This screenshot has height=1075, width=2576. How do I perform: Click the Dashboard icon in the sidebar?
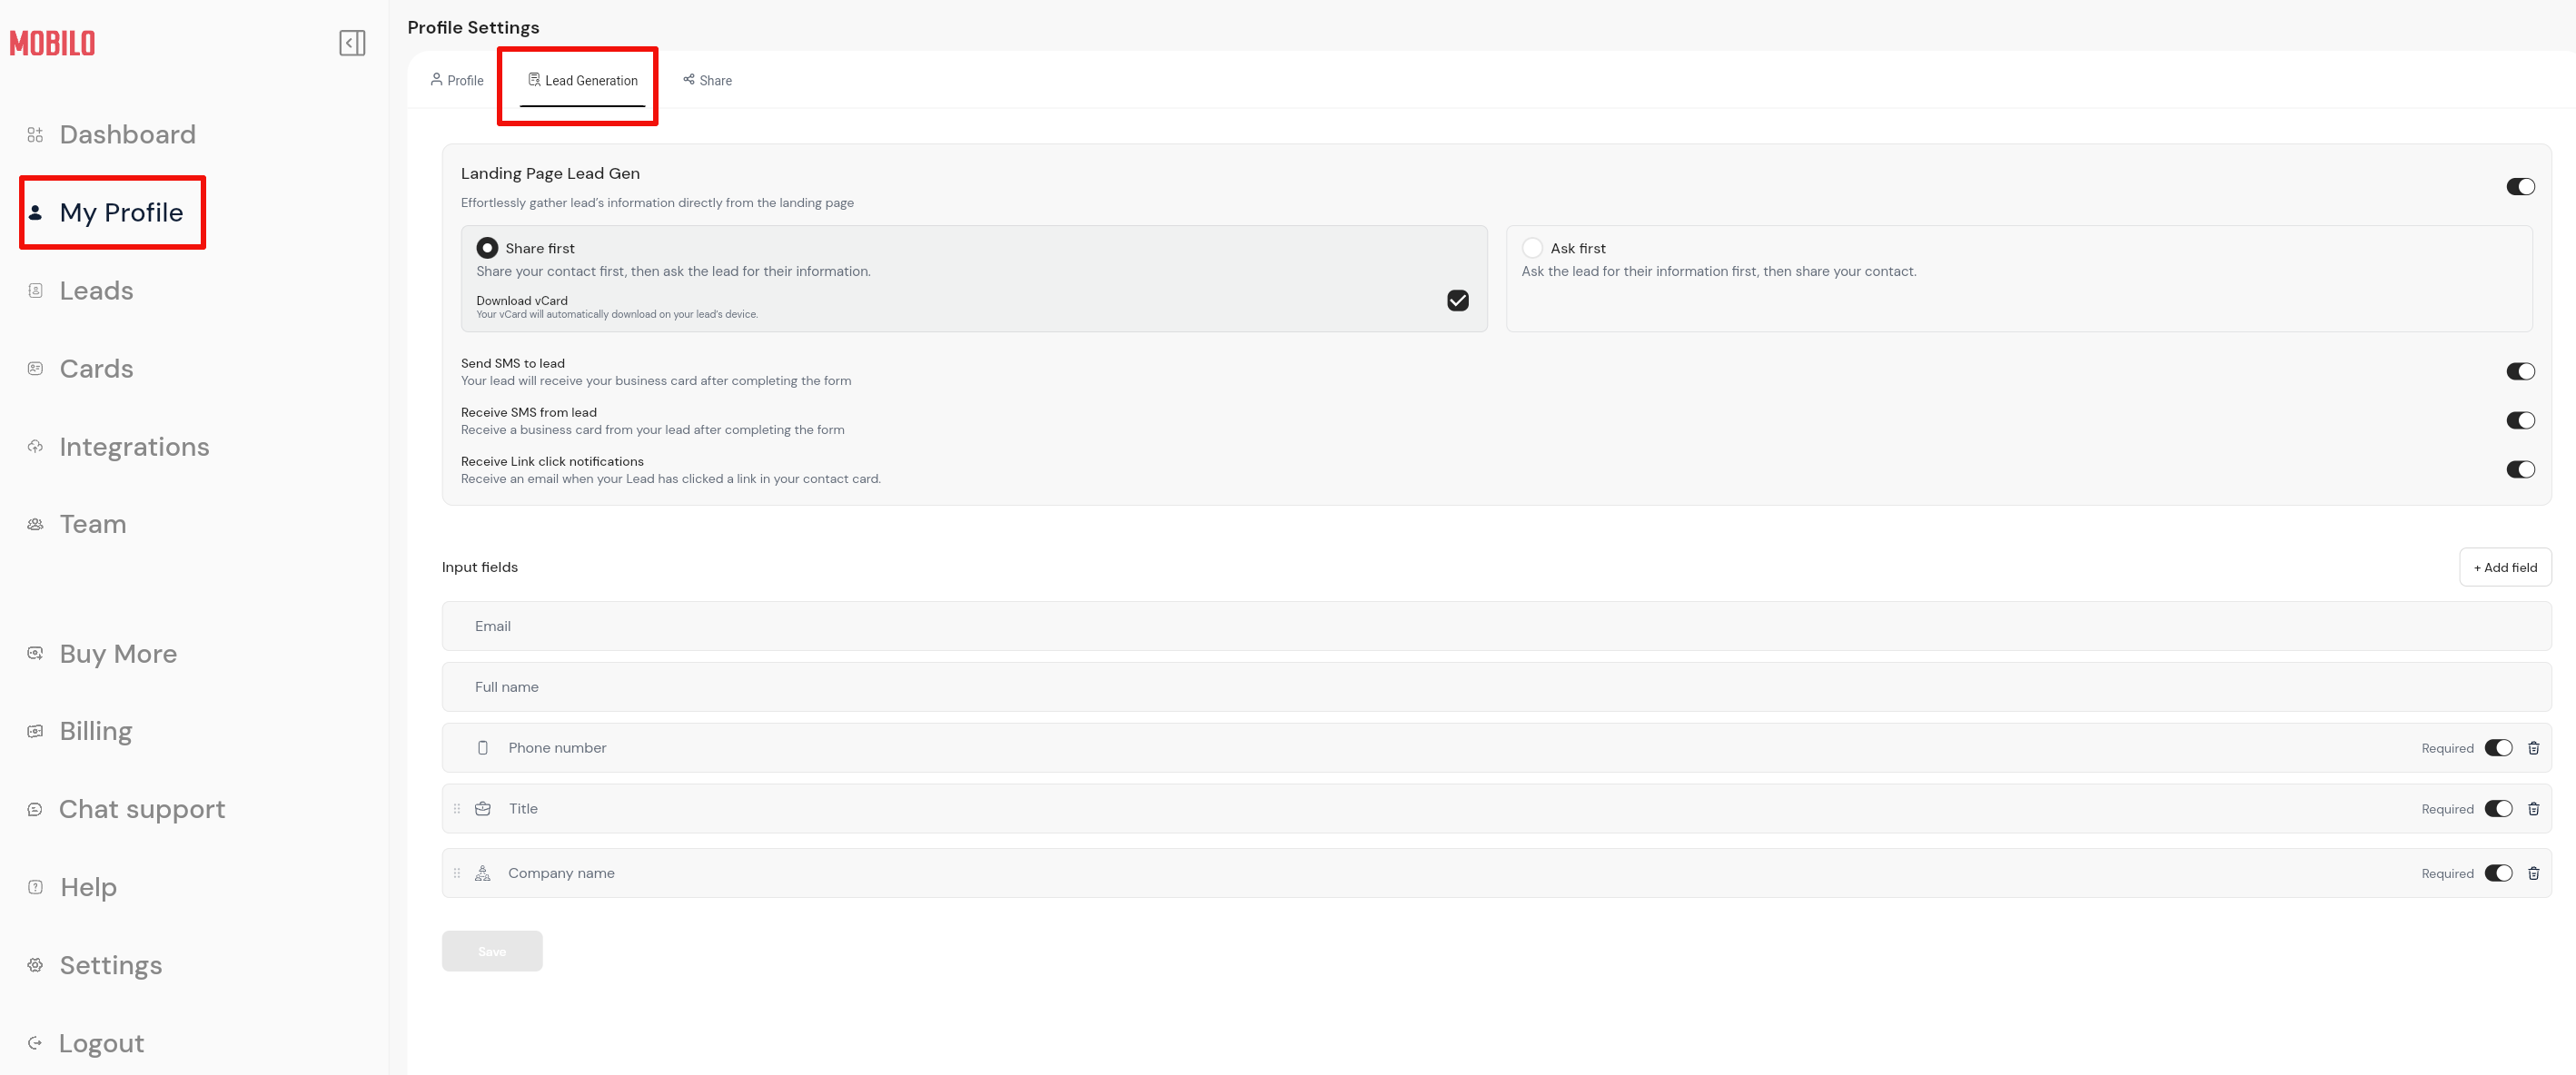[x=35, y=135]
